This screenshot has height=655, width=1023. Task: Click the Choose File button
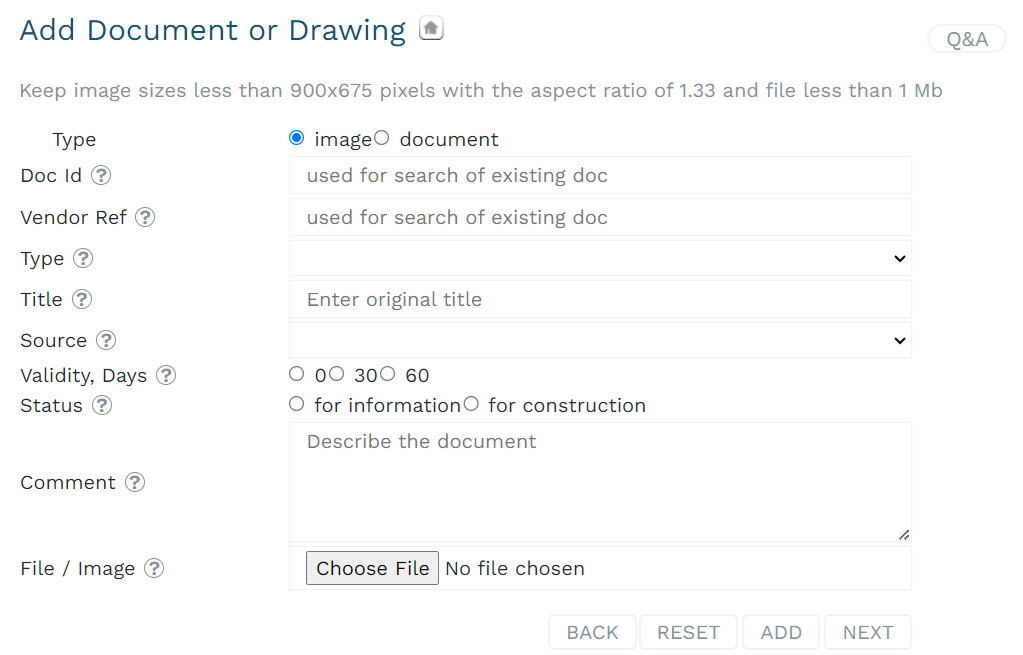373,568
